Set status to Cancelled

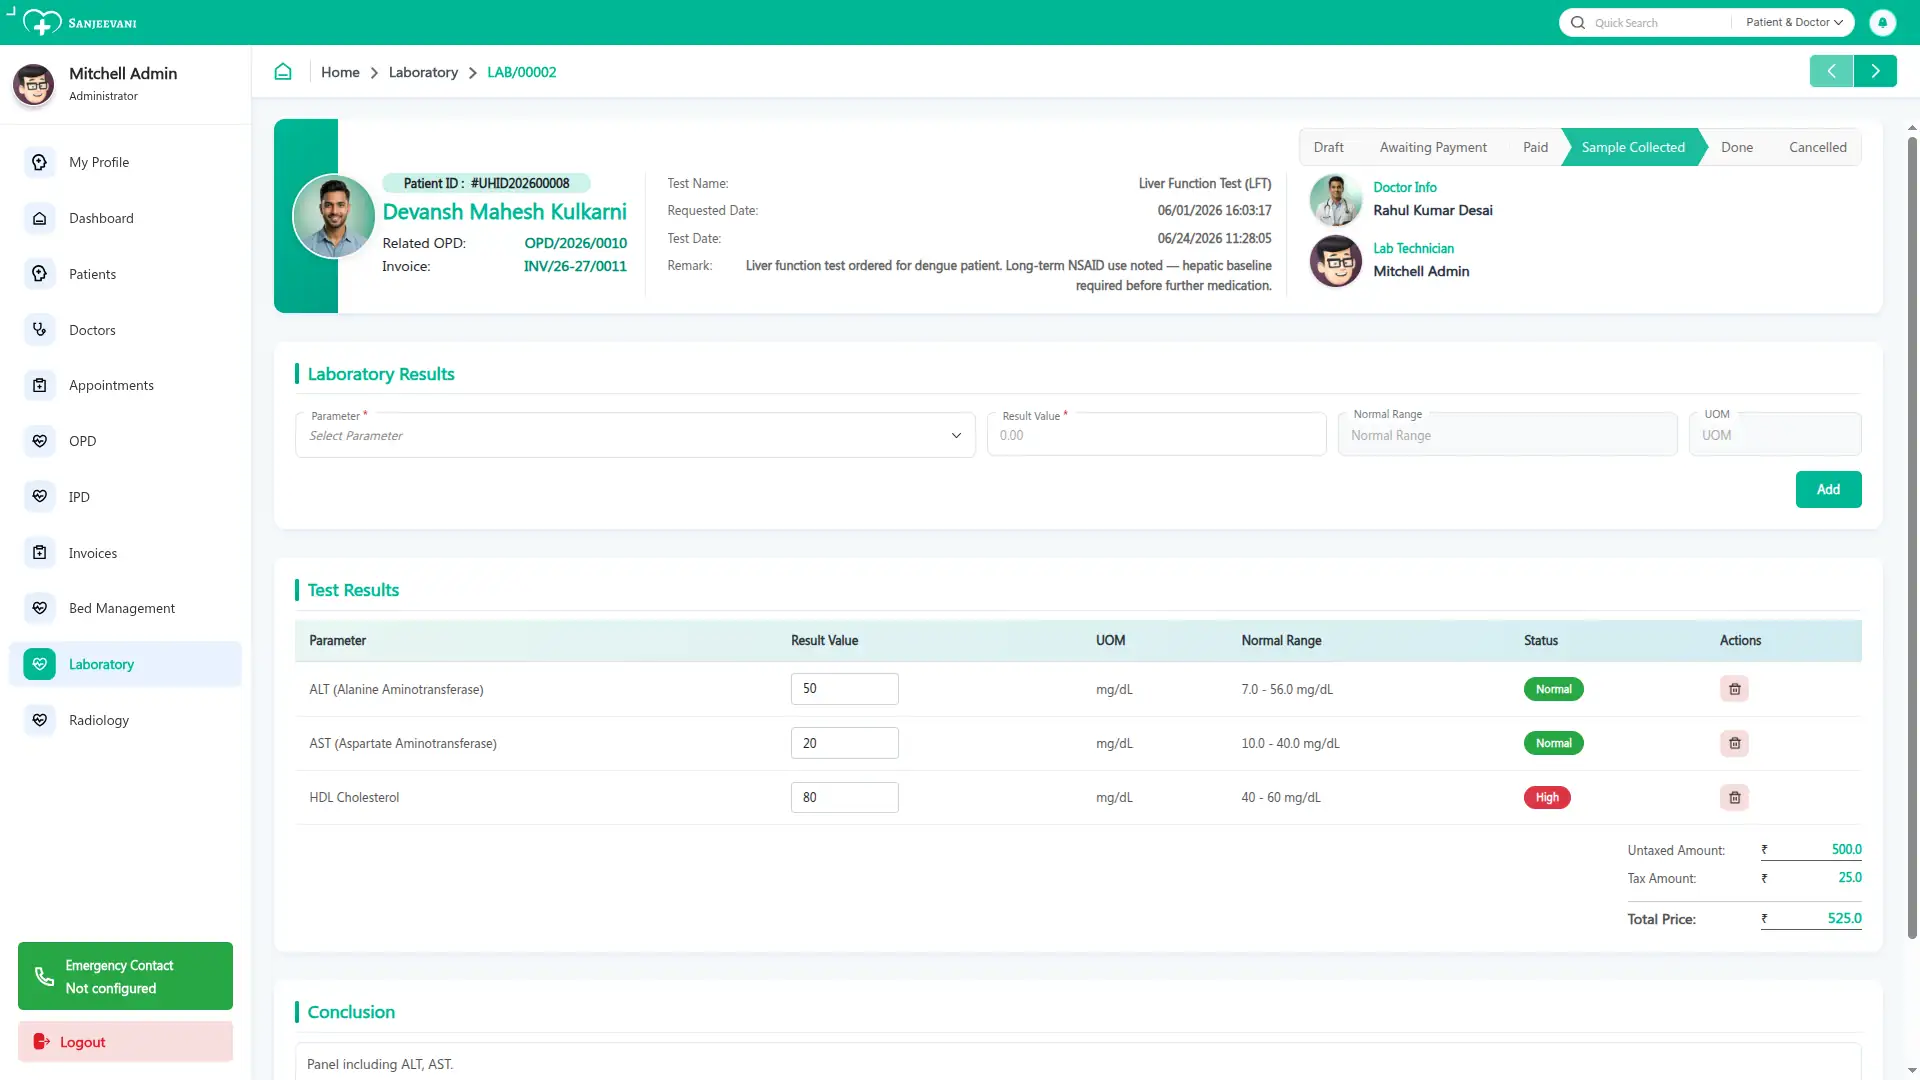1817,147
